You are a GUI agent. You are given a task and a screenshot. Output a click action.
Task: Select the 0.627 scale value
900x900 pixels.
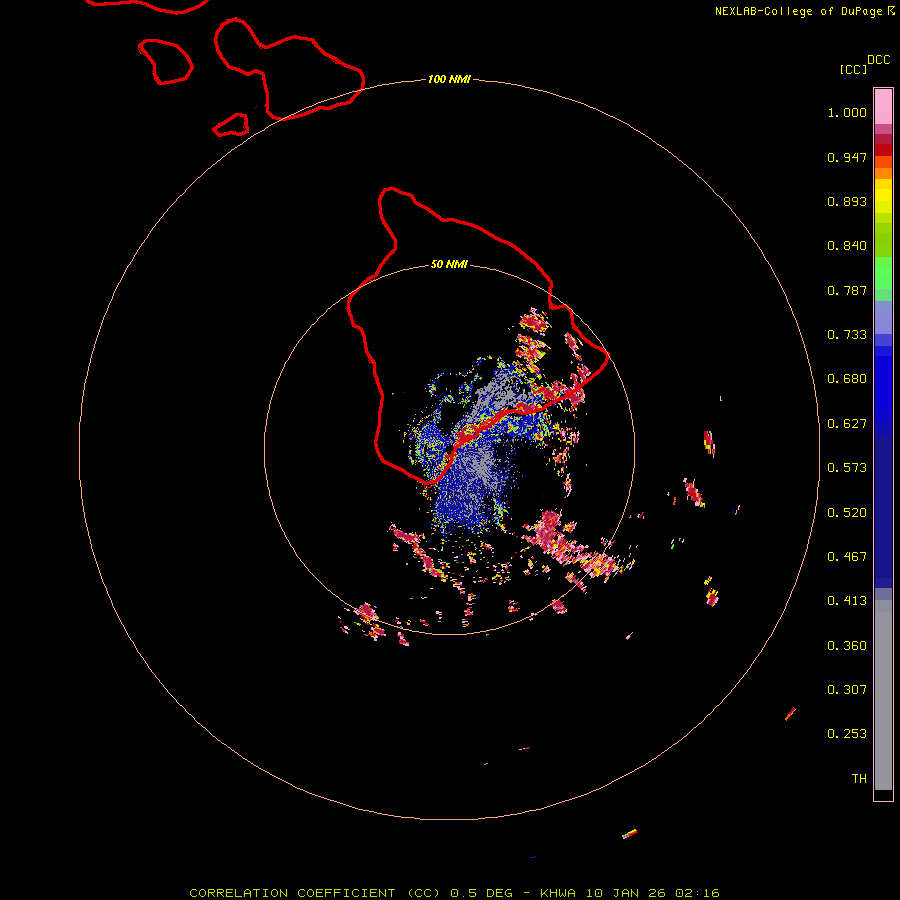[x=847, y=424]
